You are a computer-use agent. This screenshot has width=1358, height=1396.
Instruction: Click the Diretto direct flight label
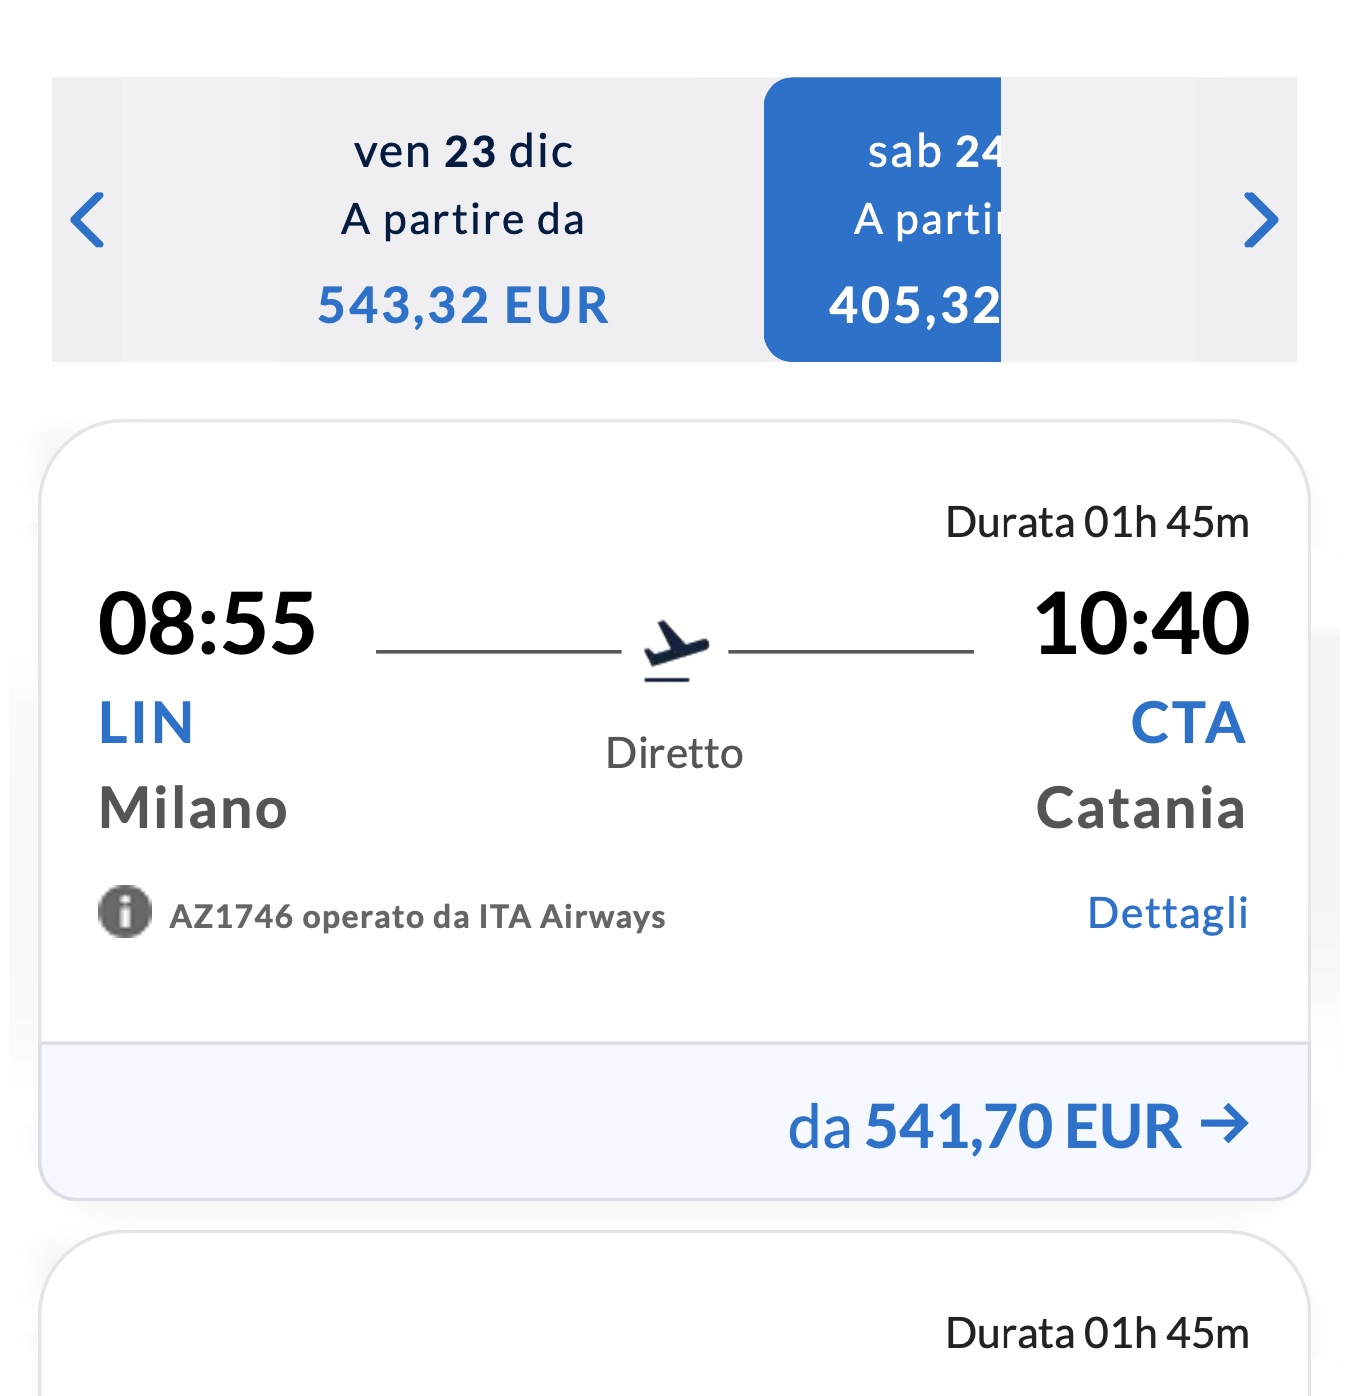pyautogui.click(x=675, y=753)
